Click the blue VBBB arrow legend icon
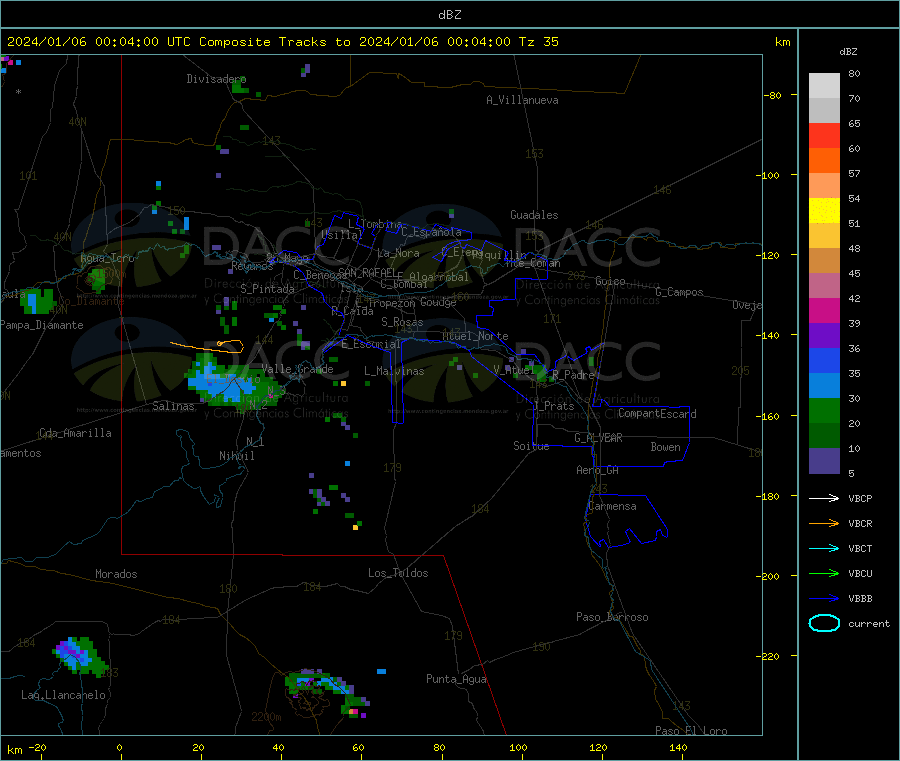This screenshot has width=900, height=761. pos(824,599)
